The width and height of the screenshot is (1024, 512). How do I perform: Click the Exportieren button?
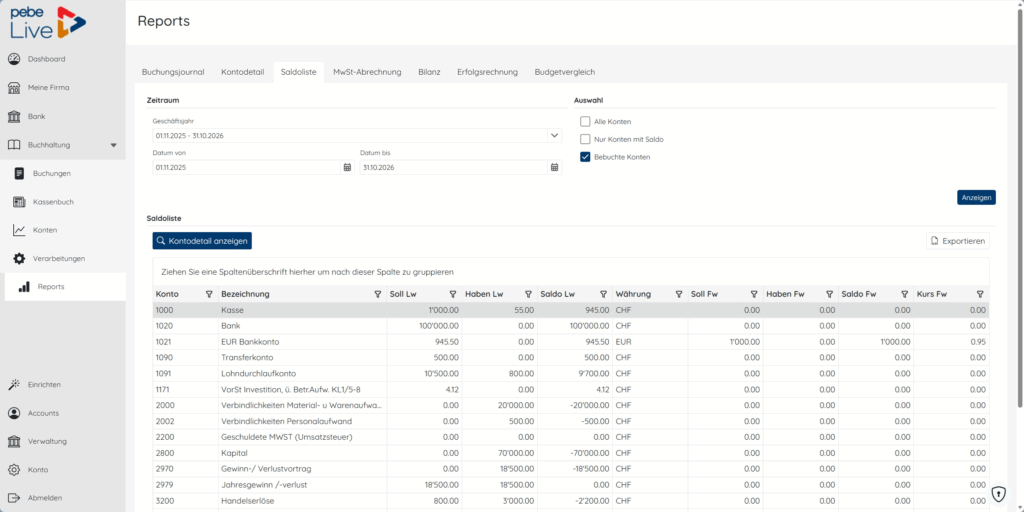point(957,241)
